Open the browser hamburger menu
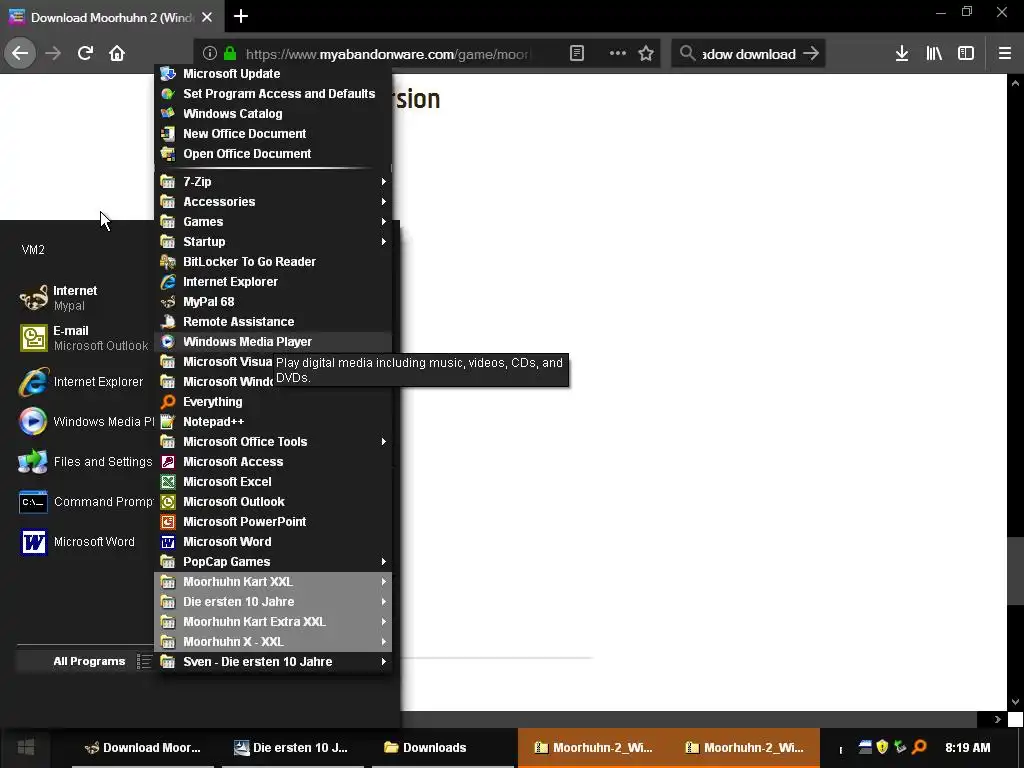This screenshot has width=1024, height=768. (x=1005, y=53)
